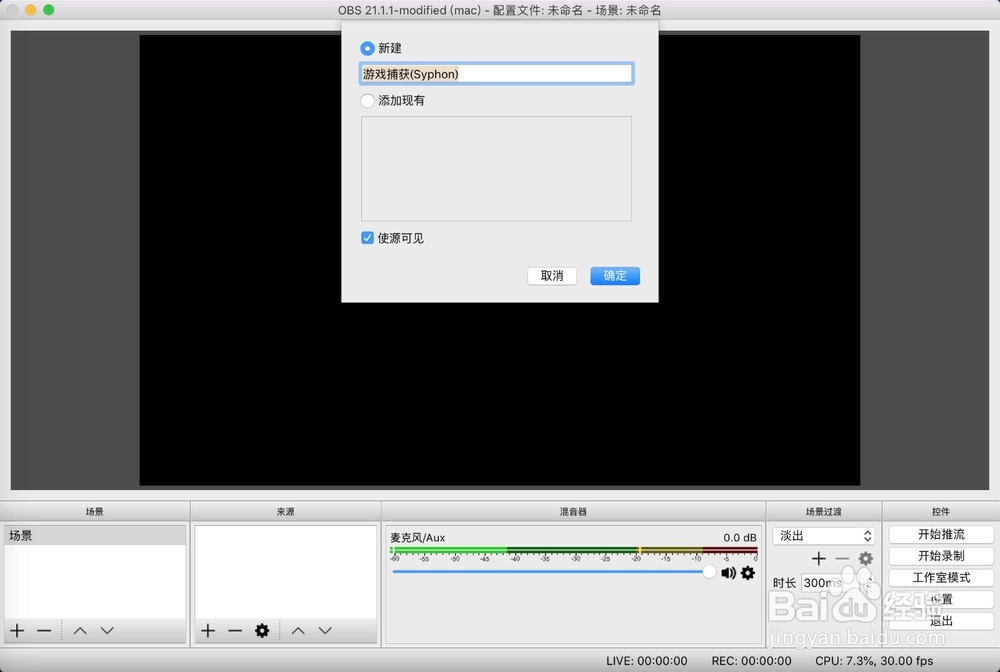Image resolution: width=1000 pixels, height=672 pixels.
Task: Click the 来源 panel header
Action: click(x=286, y=511)
